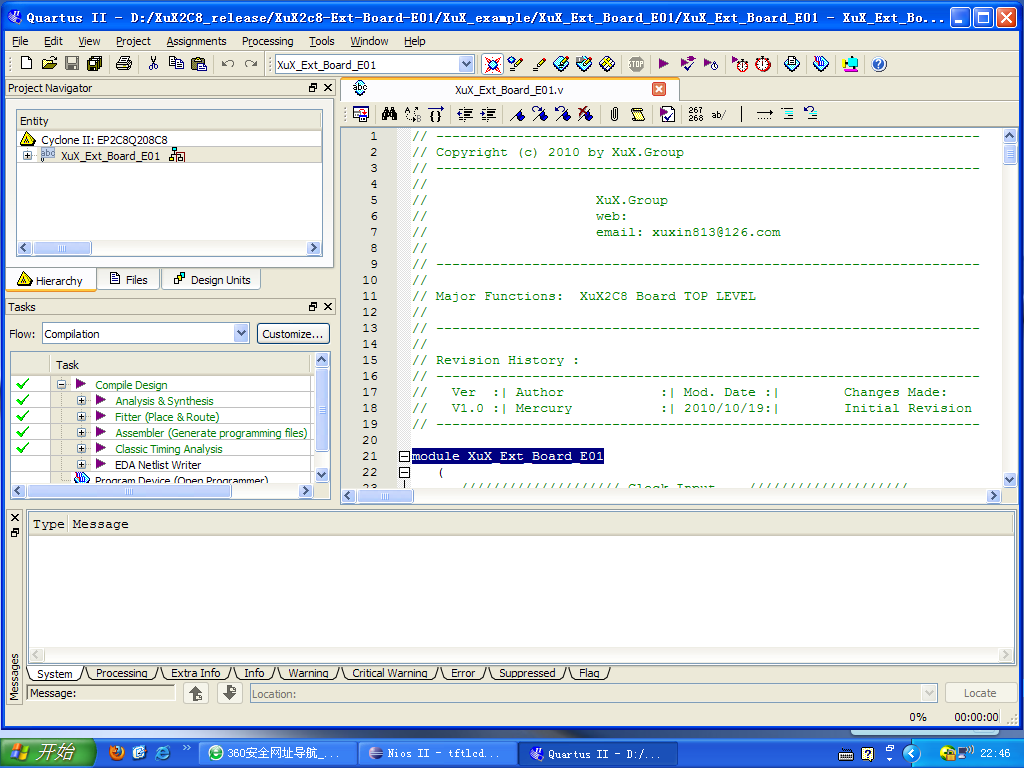This screenshot has height=768, width=1024.
Task: Save the current file
Action: 72,63
